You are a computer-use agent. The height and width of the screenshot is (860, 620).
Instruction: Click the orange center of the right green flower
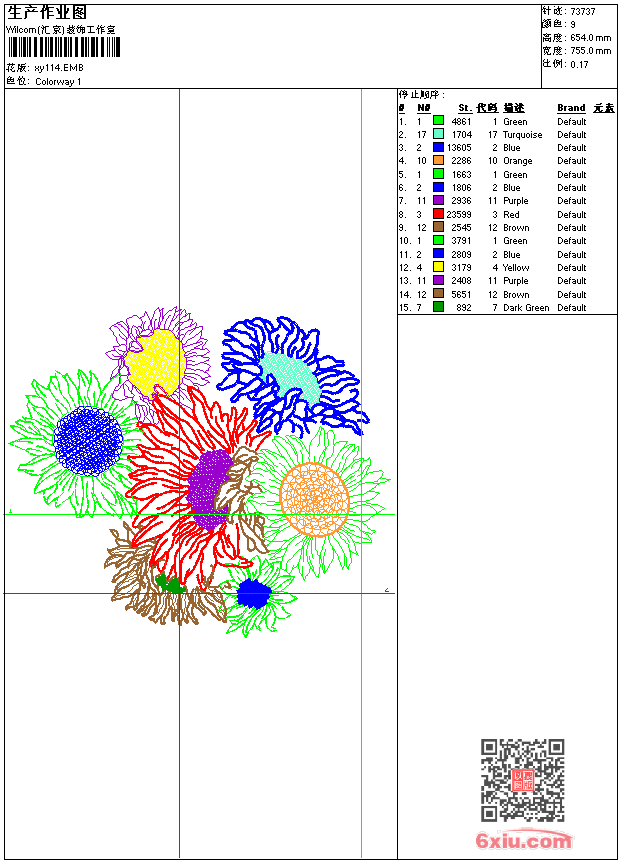(x=314, y=499)
